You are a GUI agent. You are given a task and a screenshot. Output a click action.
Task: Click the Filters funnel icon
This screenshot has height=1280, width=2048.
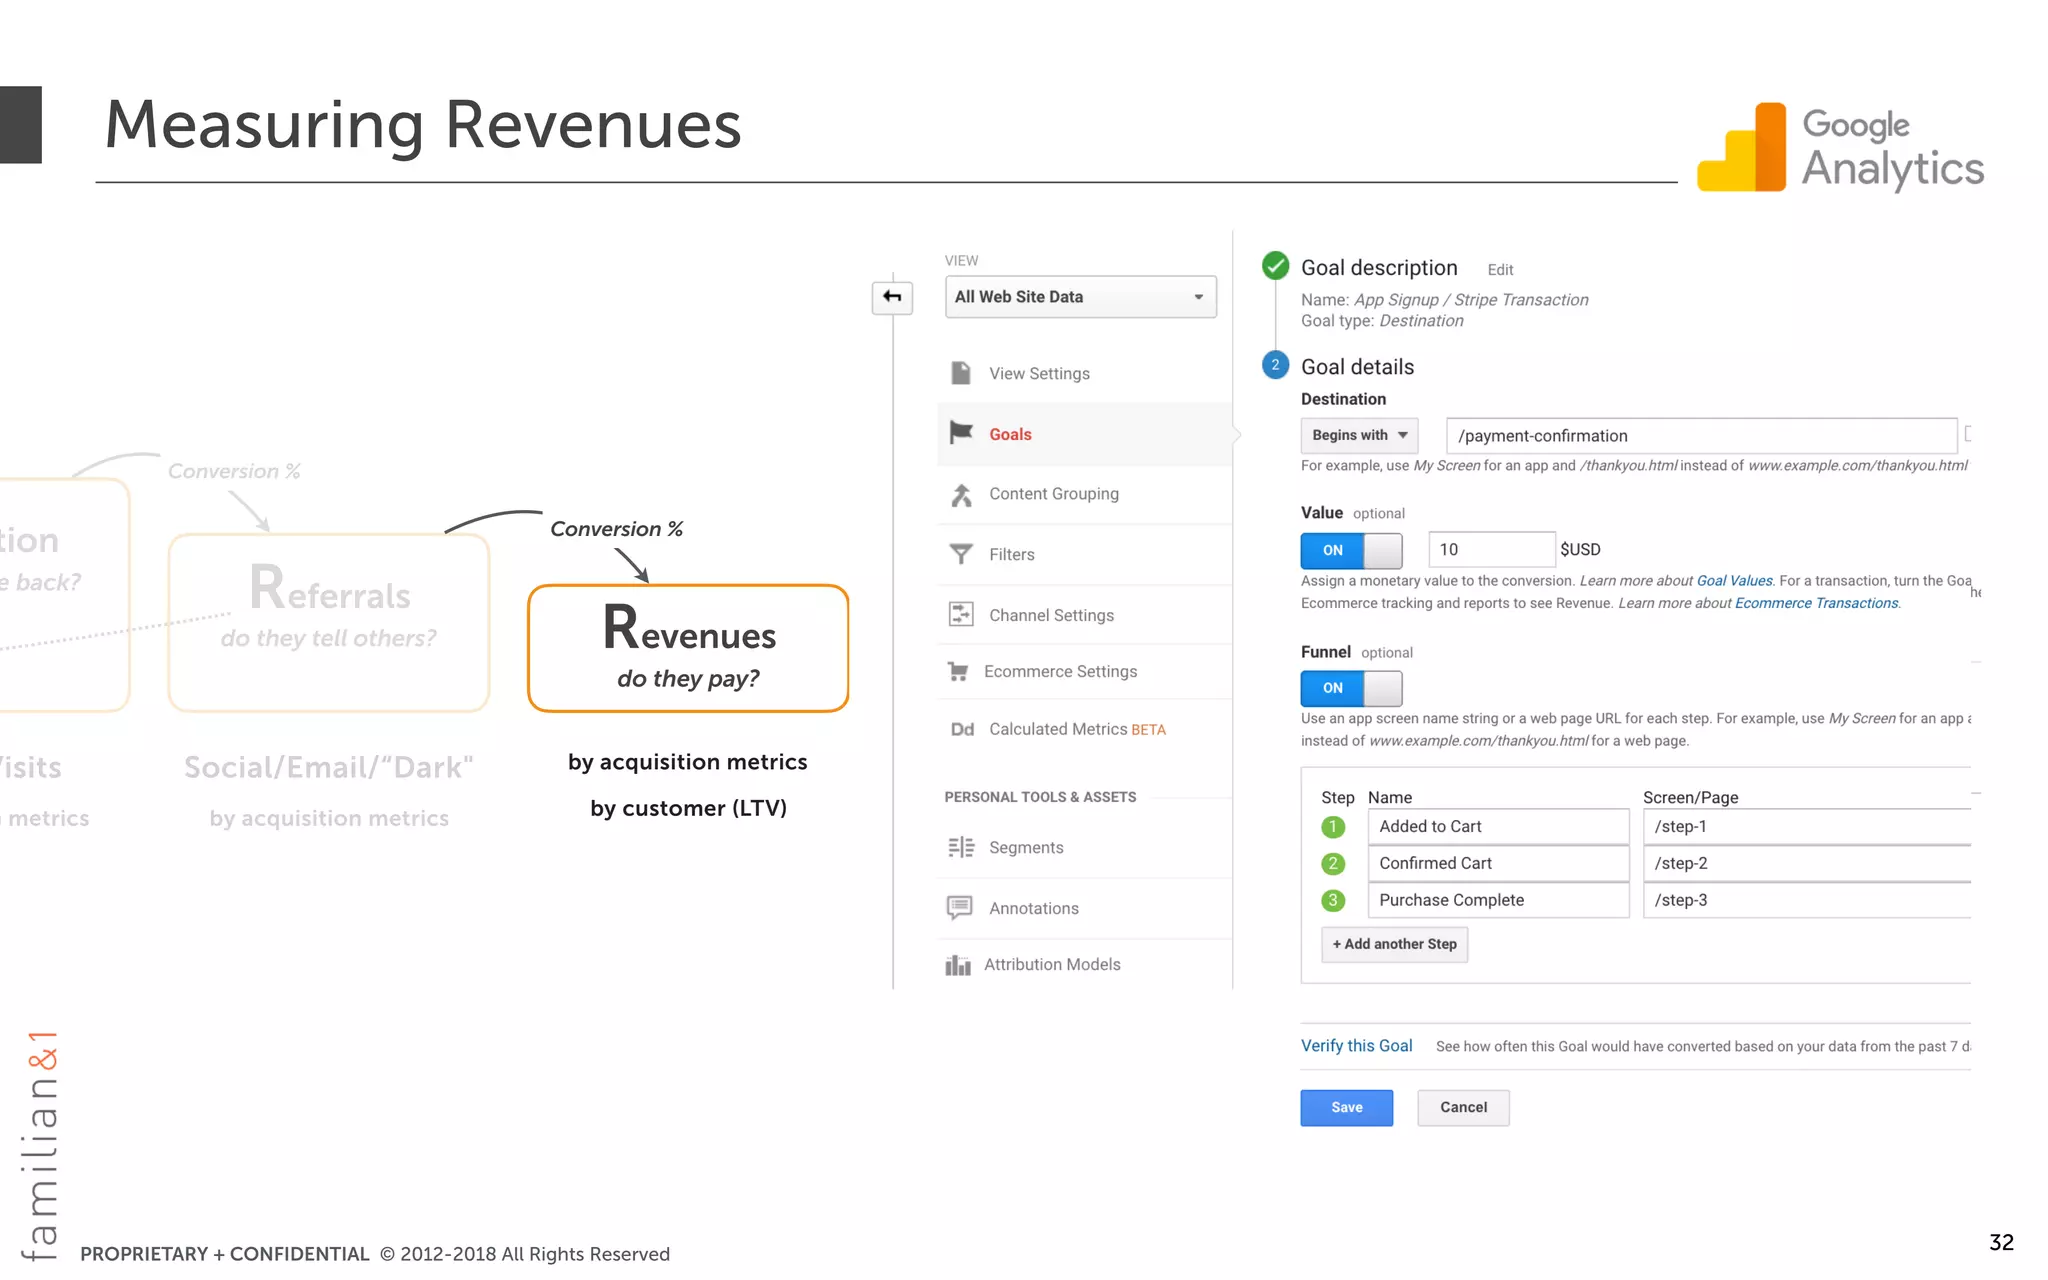(961, 554)
